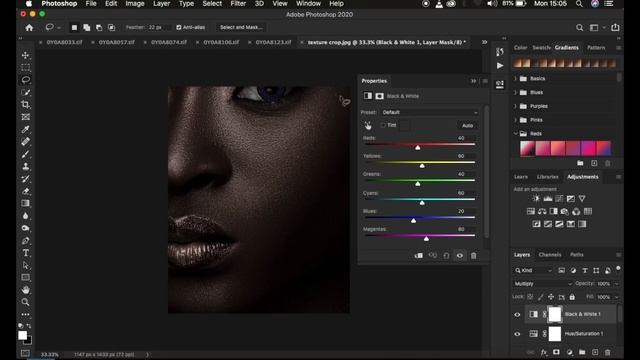Screen dimensions: 640x360
Task: Click the on-image adjustment hand tool
Action: (x=368, y=125)
